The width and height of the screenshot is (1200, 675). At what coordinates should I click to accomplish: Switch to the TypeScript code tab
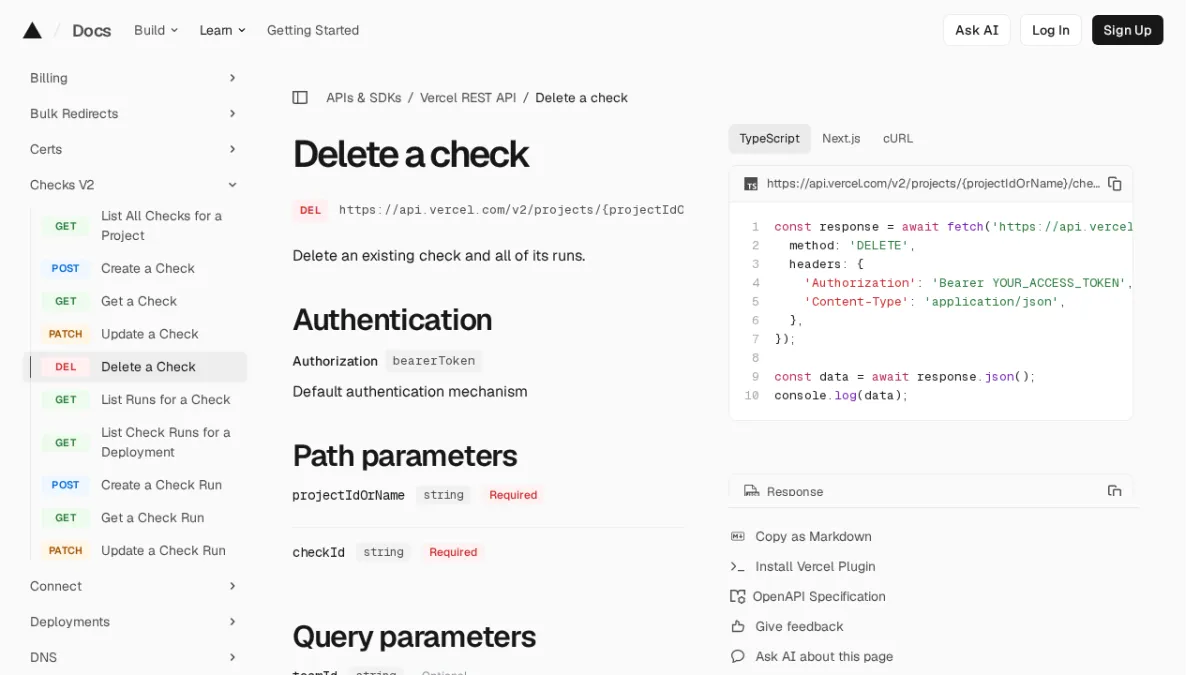[769, 139]
